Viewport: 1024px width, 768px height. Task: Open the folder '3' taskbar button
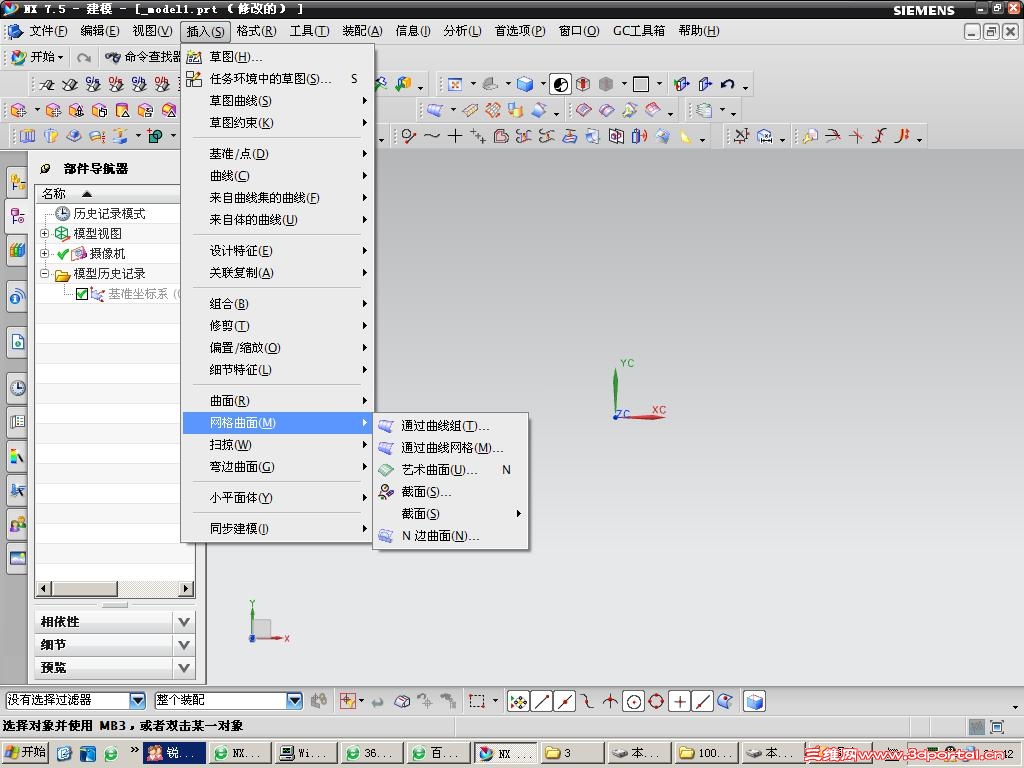coord(571,752)
